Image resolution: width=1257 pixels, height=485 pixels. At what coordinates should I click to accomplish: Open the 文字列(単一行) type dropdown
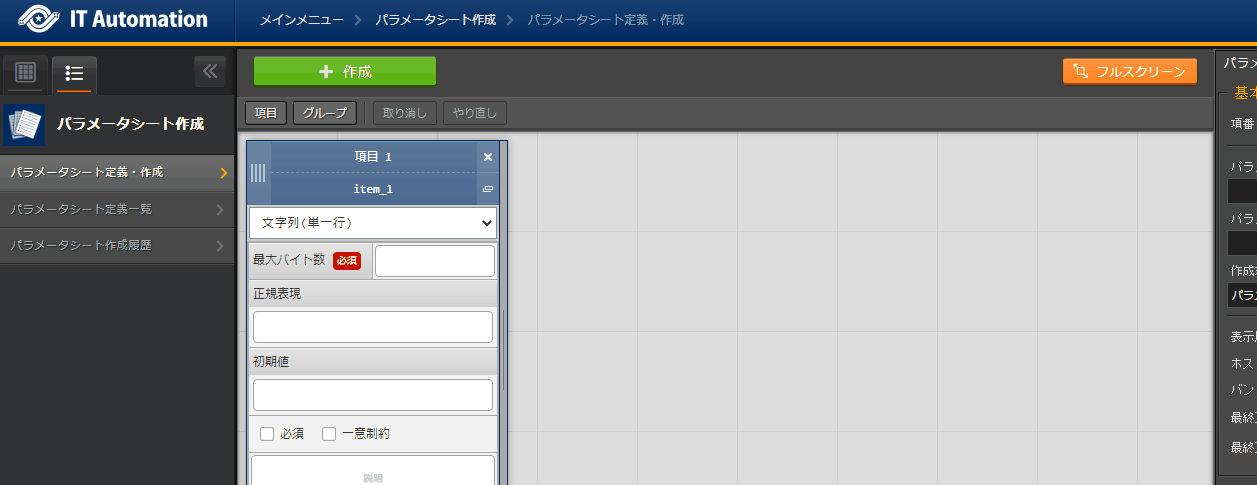pos(372,223)
